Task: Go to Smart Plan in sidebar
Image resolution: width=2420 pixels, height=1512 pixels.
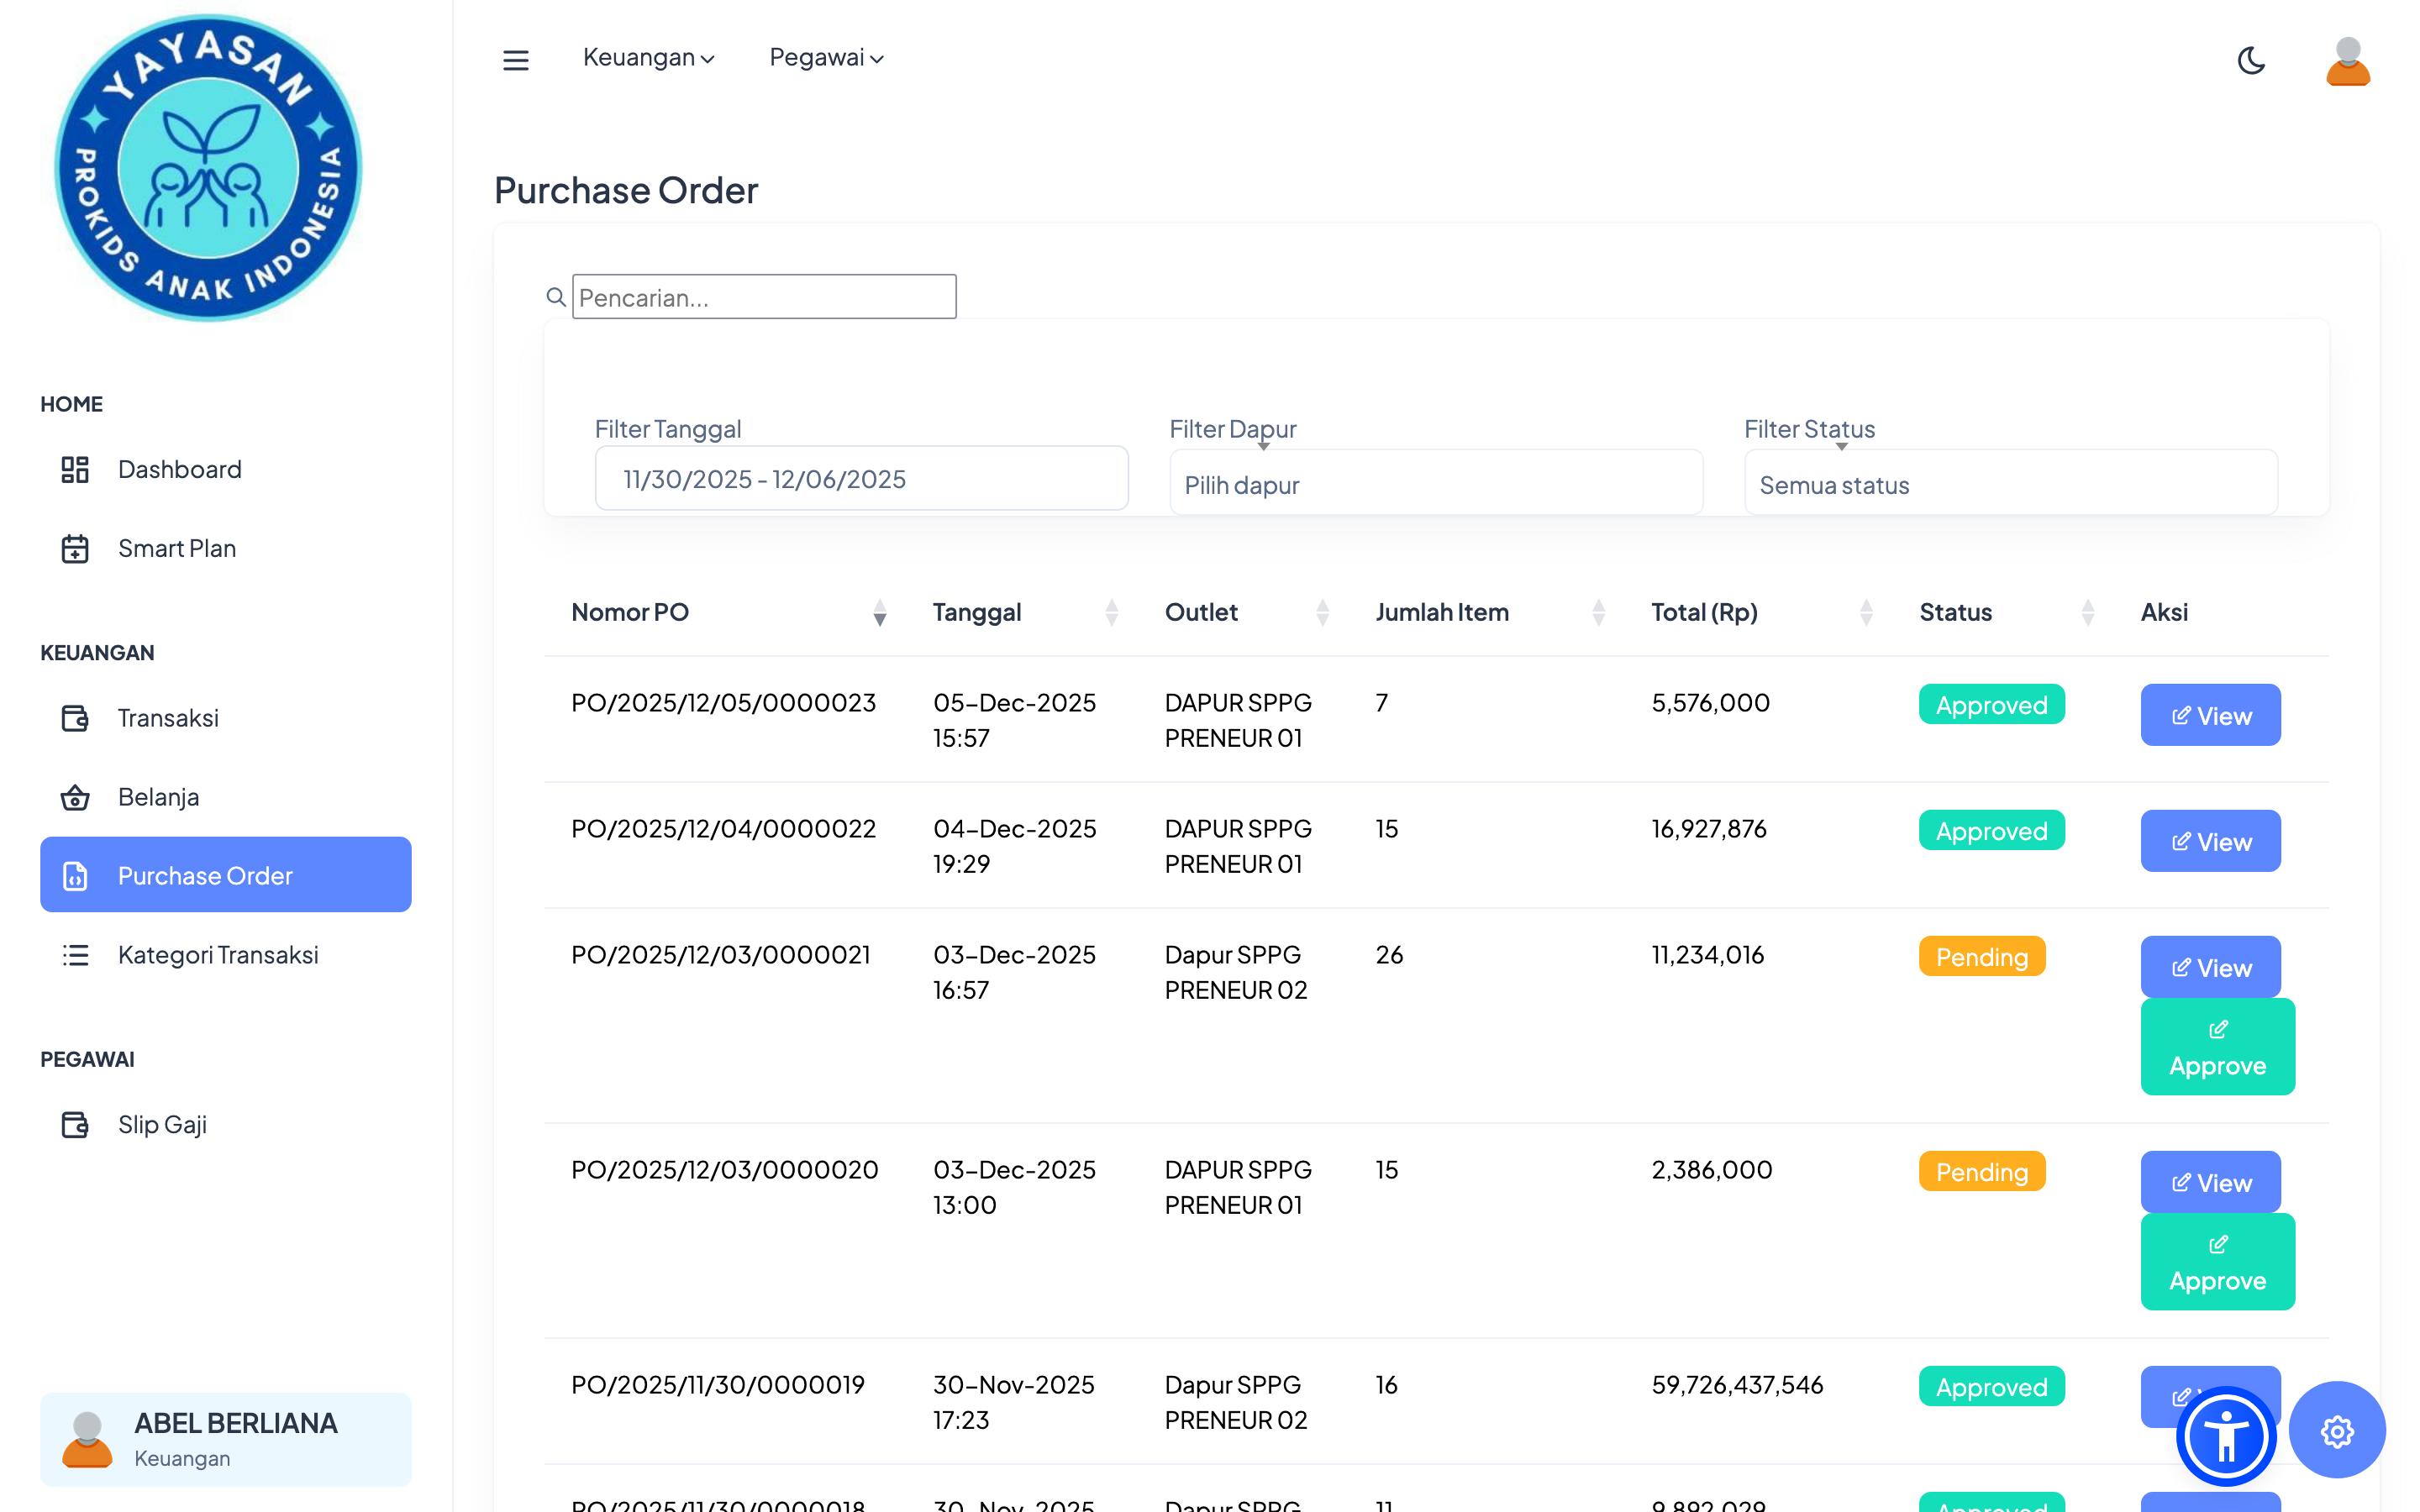Action: pos(176,548)
